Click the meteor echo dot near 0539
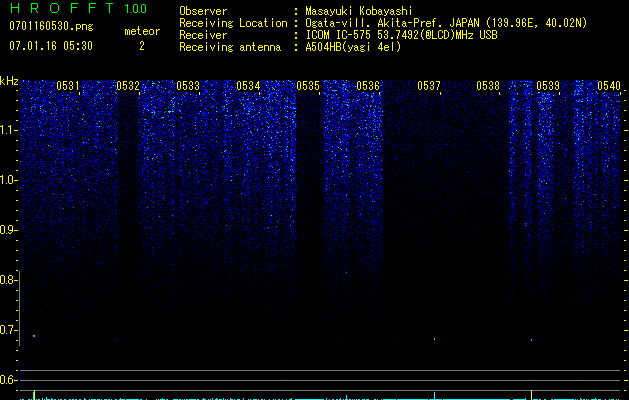 click(532, 340)
